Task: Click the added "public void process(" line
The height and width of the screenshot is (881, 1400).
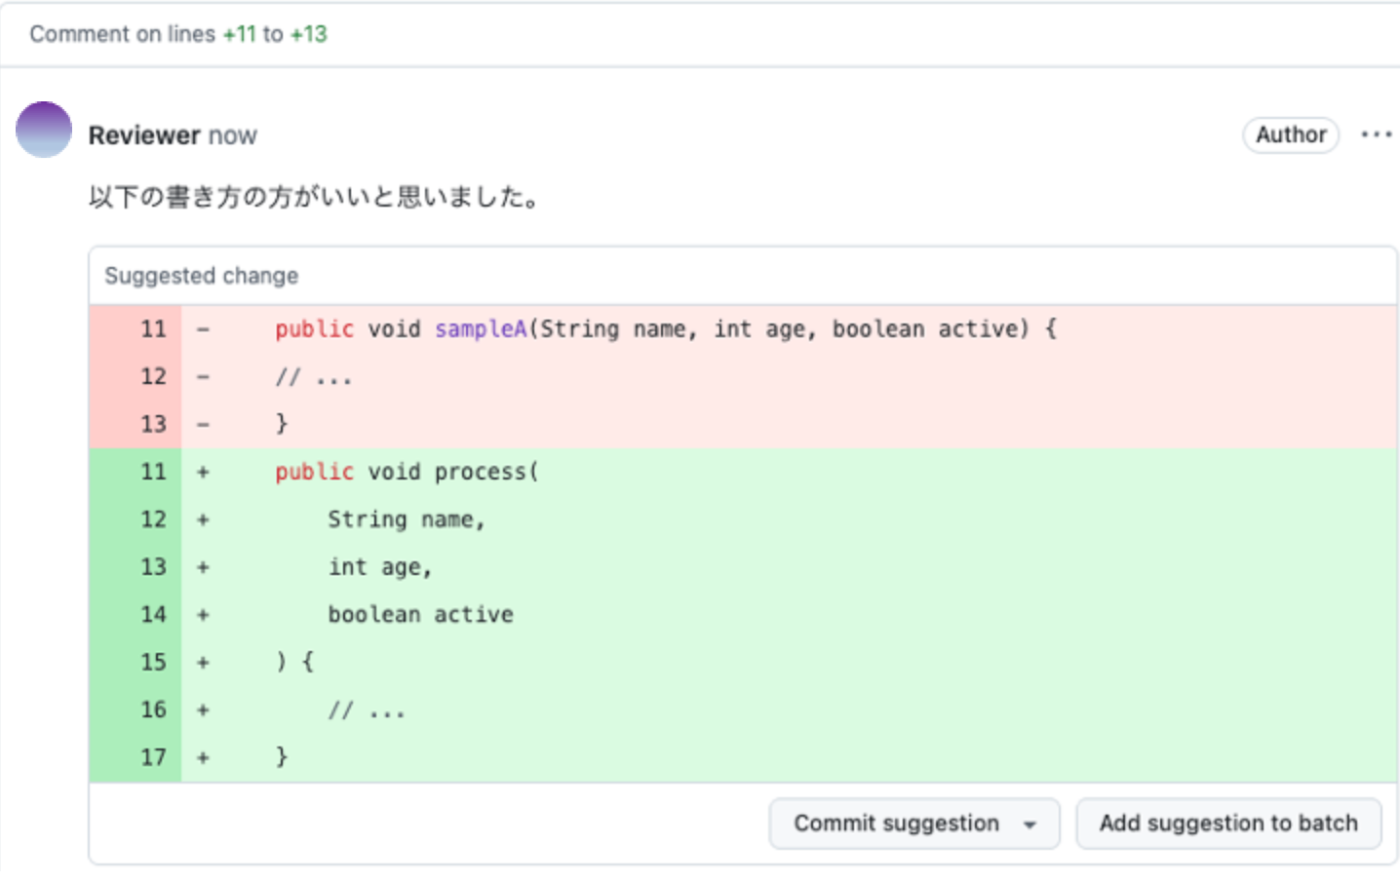Action: [406, 472]
